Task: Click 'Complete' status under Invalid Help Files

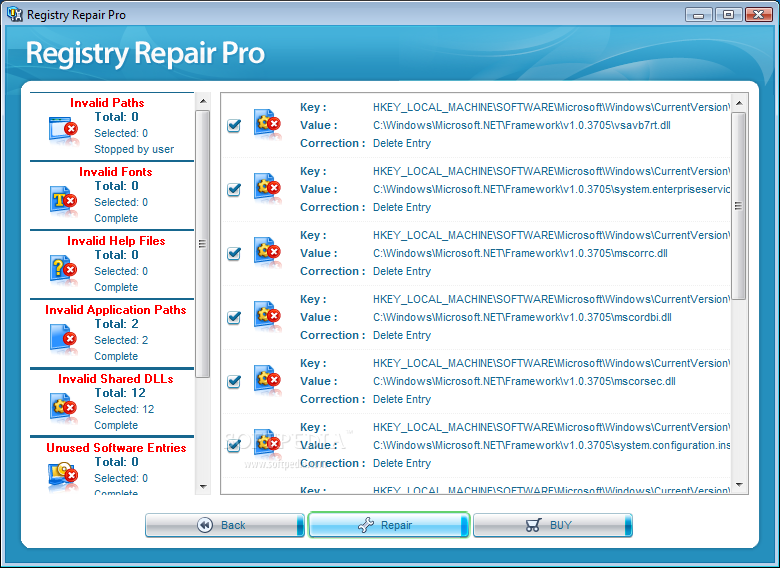Action: [116, 287]
